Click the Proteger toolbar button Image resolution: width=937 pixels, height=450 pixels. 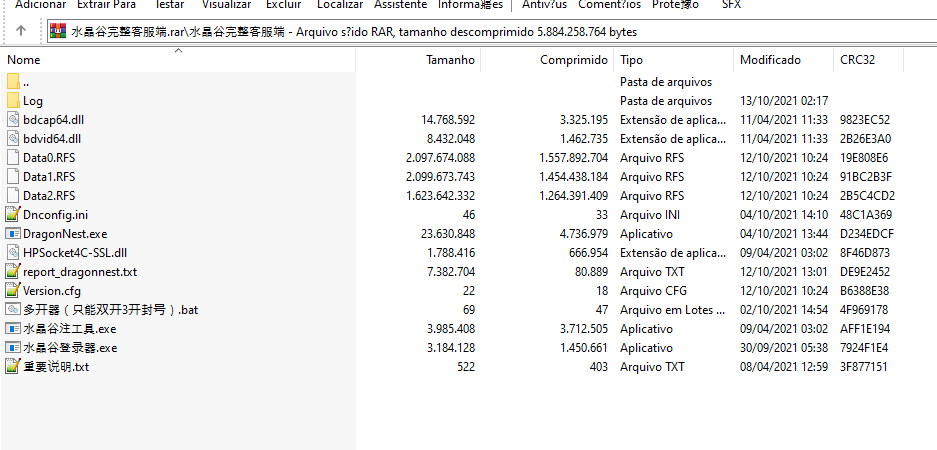(675, 5)
